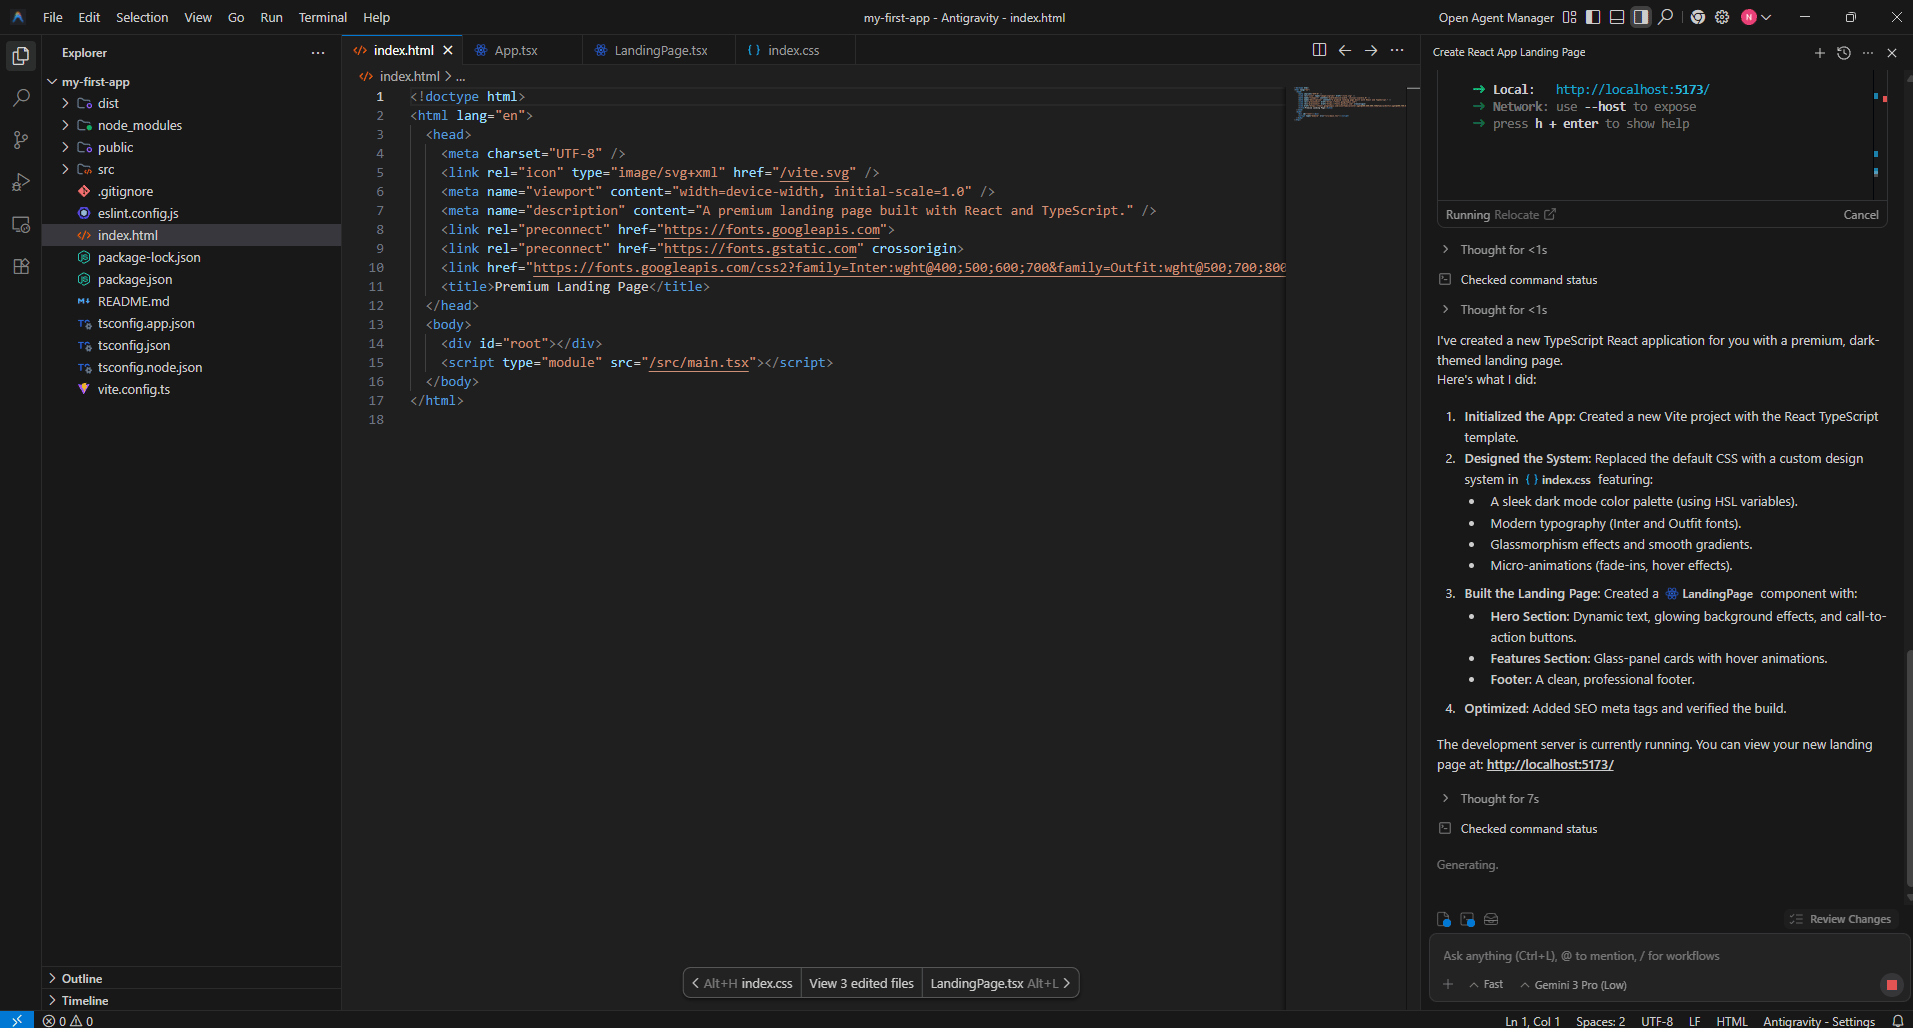
Task: Toggle the secondary agent side bar
Action: pyautogui.click(x=1641, y=17)
